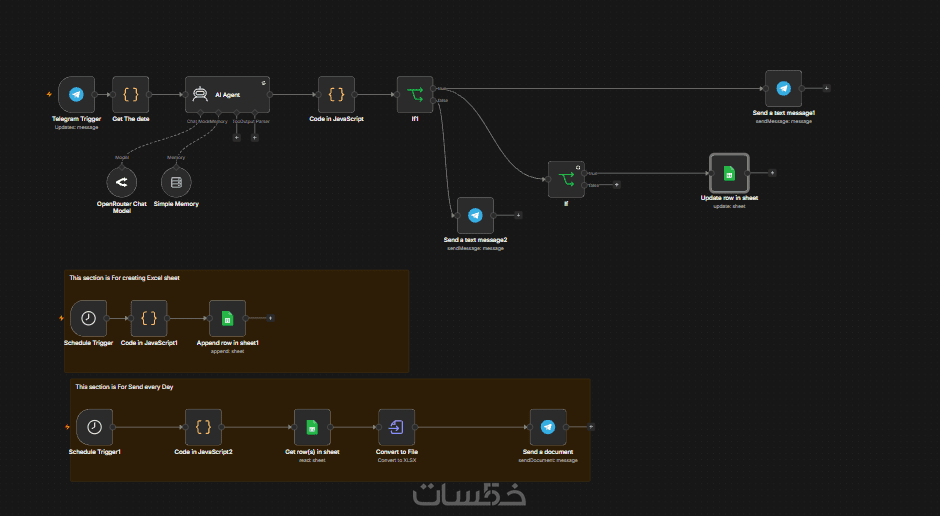Click the 'Convert to XLSX' subtitle
Viewport: 940px width, 516px height.
pos(396,460)
